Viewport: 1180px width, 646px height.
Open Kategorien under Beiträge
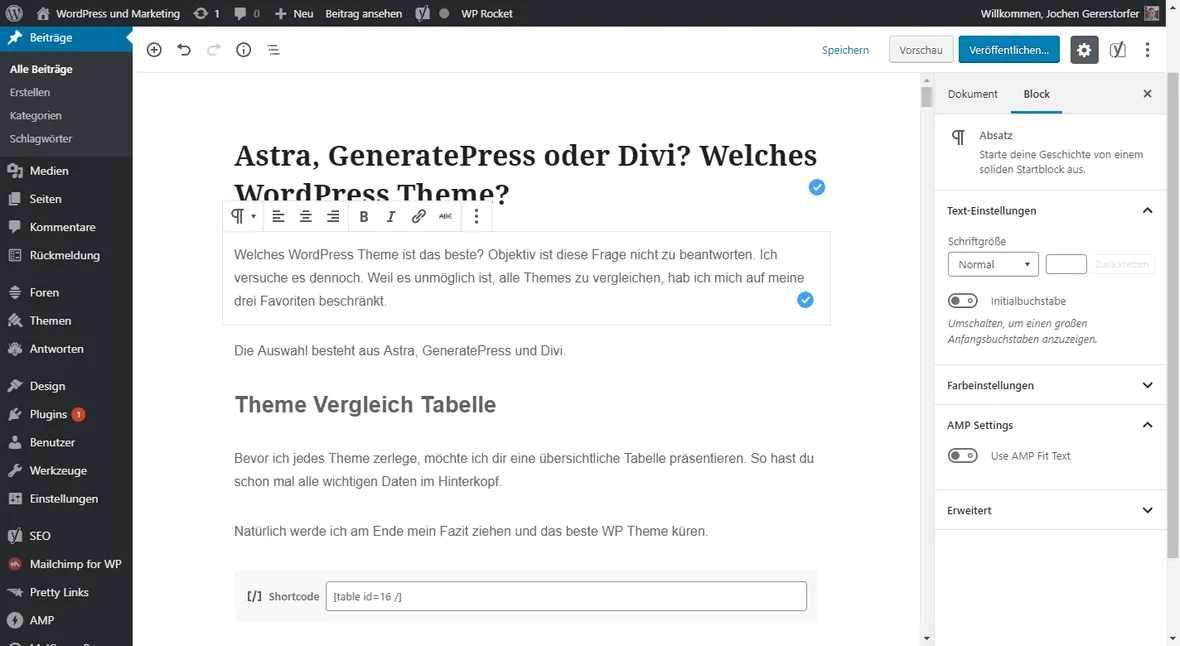36,115
